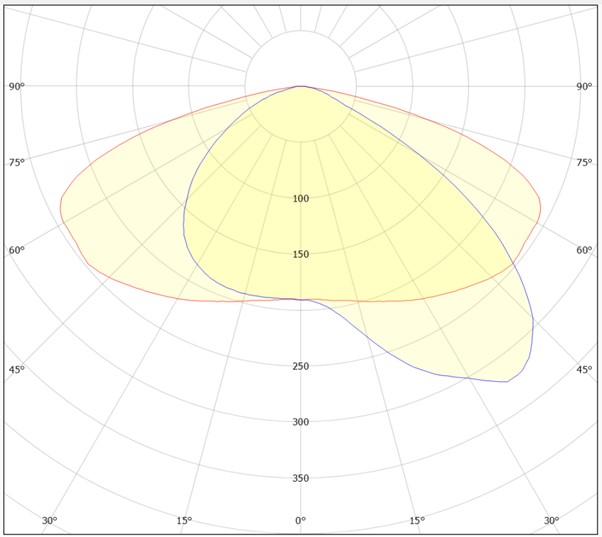Click the bottom-left 30° label

click(50, 521)
